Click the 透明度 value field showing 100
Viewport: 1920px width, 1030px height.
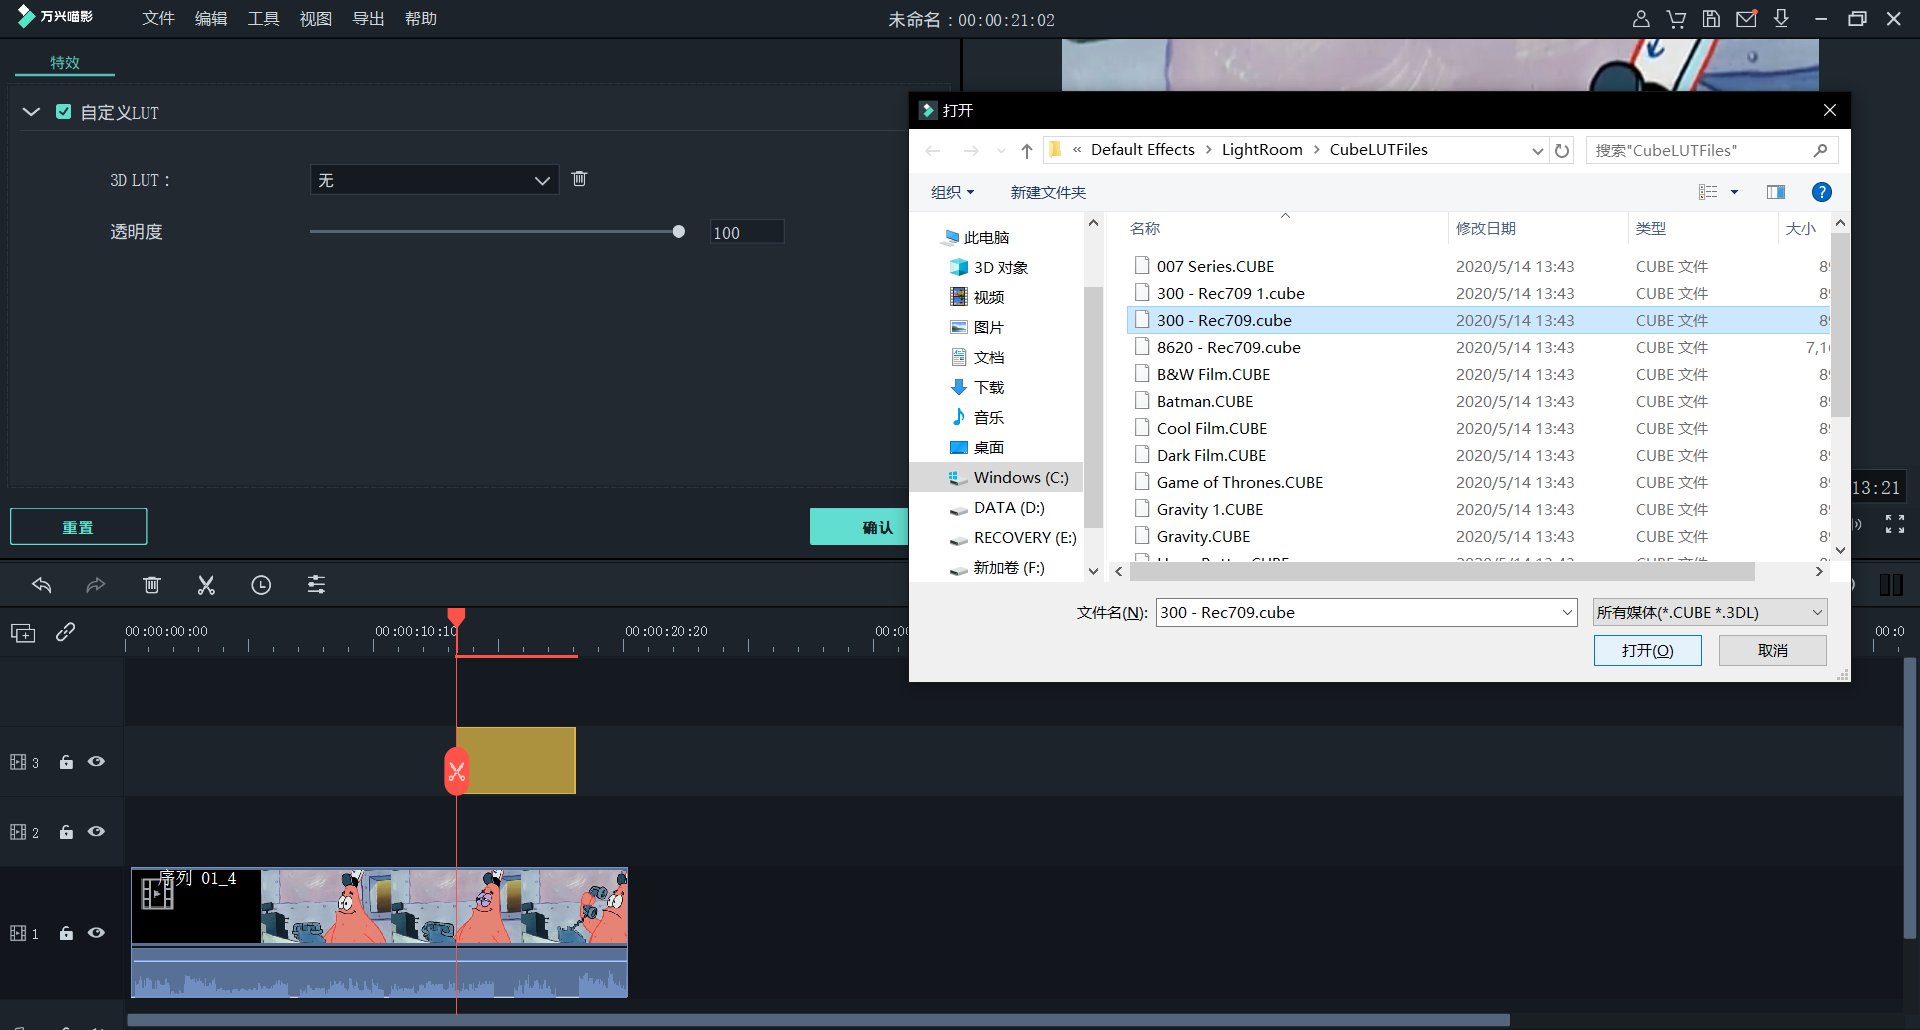(x=746, y=232)
